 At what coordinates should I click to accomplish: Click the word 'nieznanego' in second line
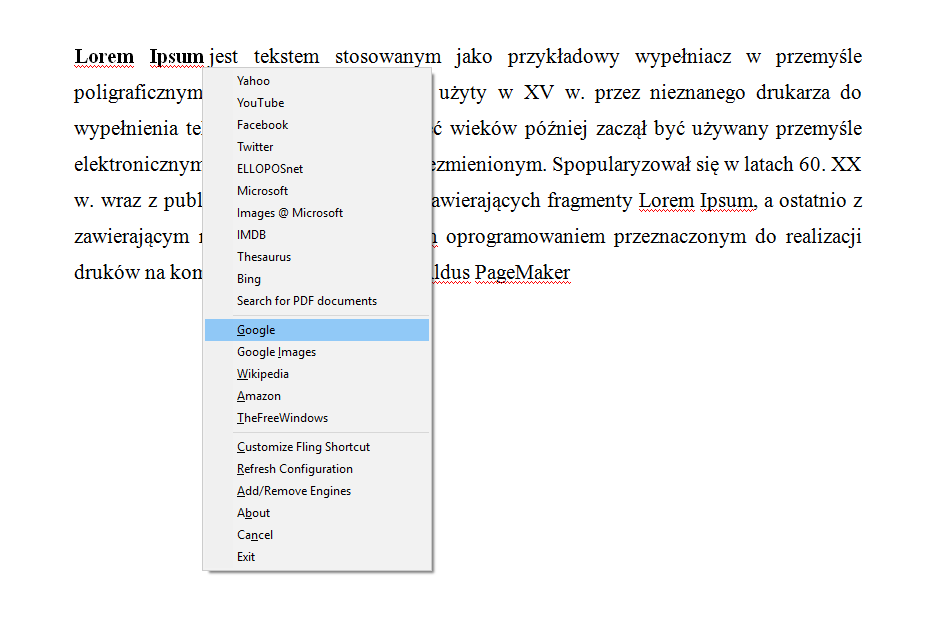697,93
